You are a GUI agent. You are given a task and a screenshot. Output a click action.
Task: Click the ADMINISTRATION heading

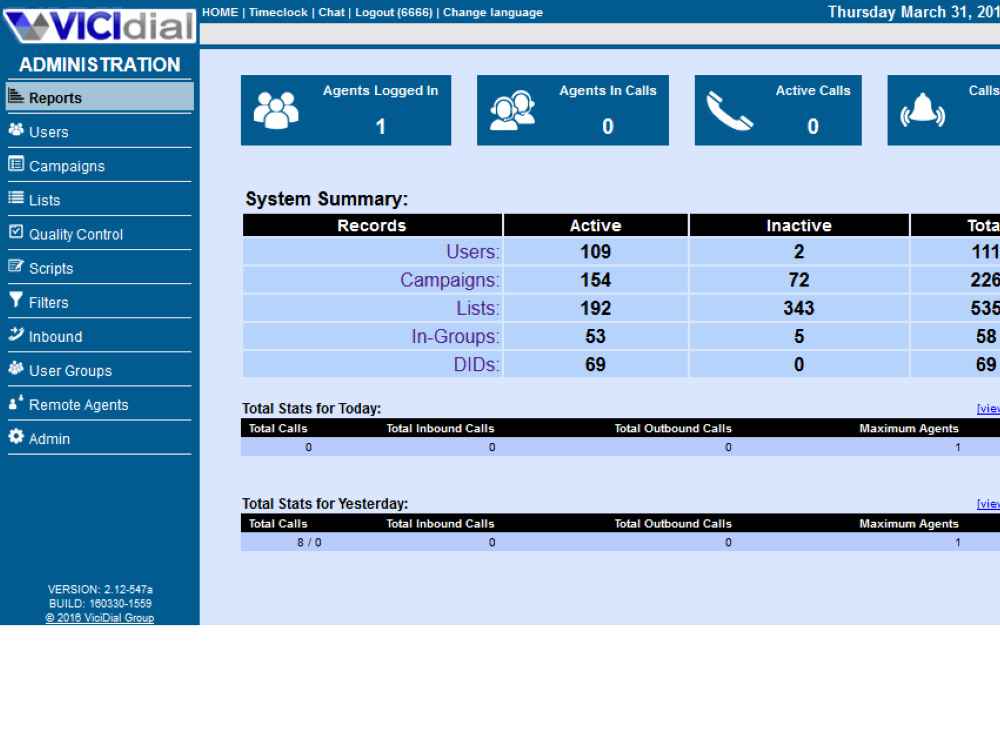coord(99,64)
